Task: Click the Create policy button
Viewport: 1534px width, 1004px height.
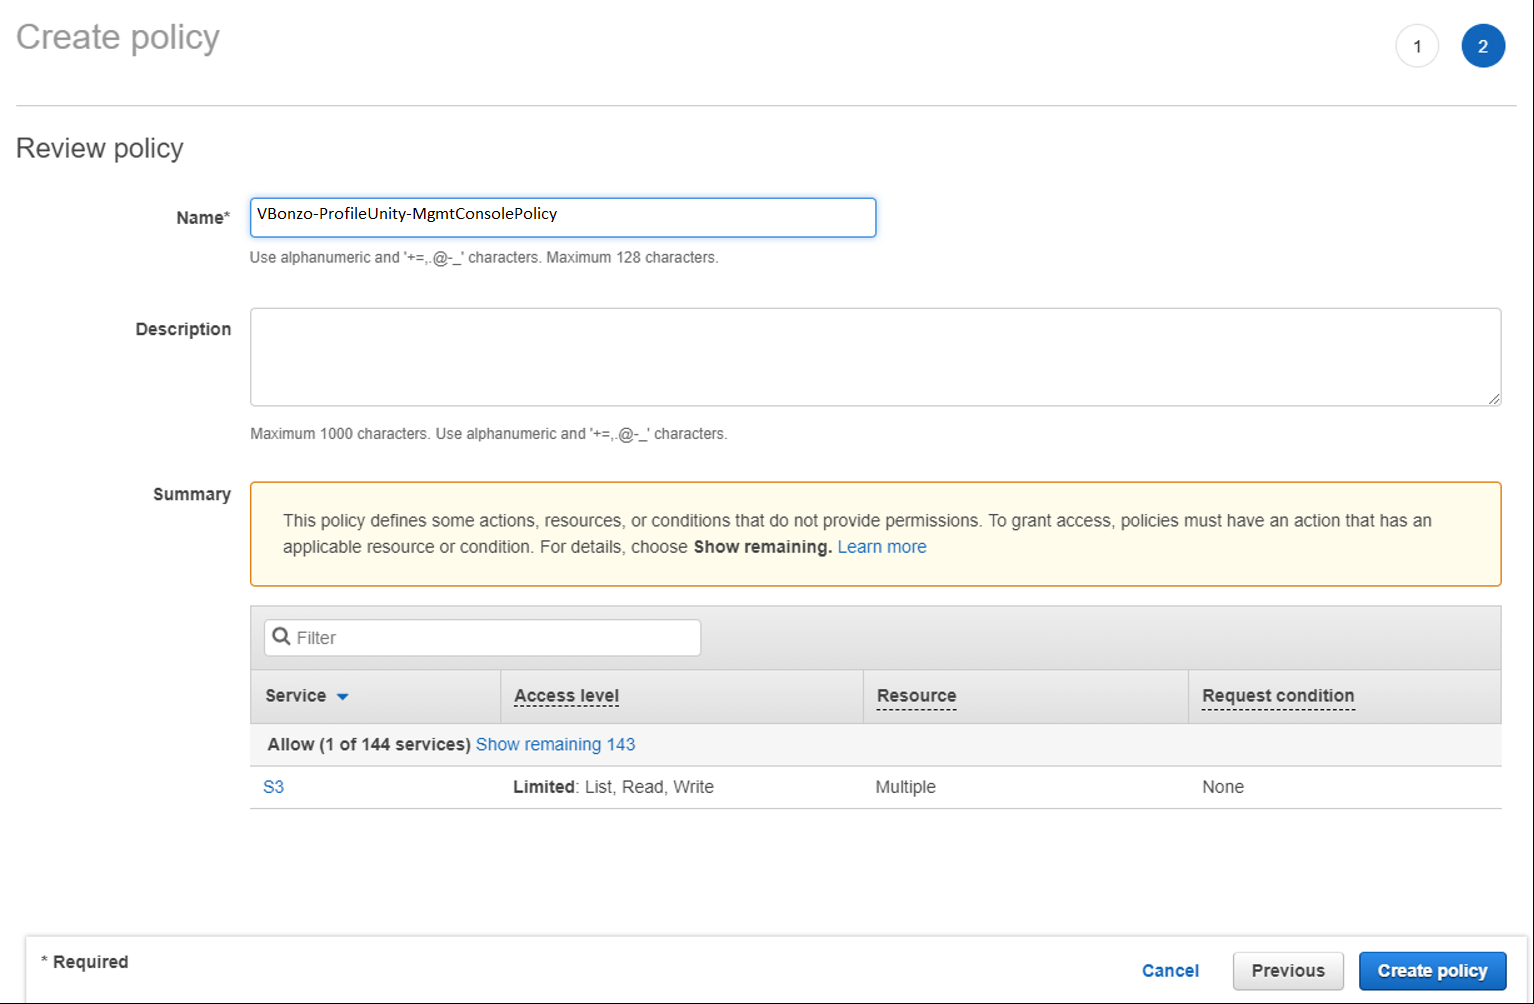Action: (1432, 970)
